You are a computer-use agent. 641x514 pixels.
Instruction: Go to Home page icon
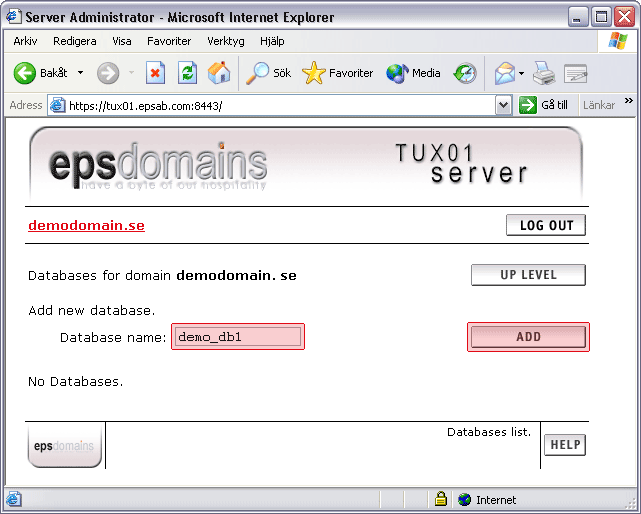point(219,73)
